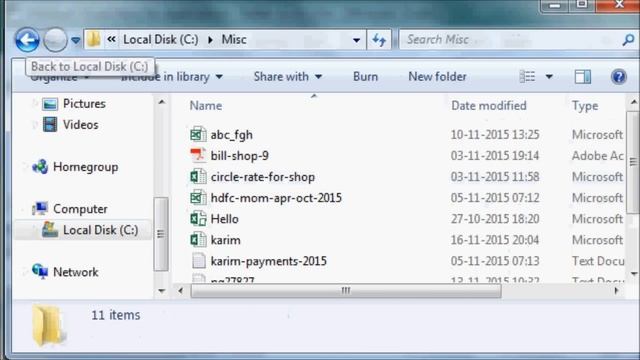Open the view options dropdown arrow
This screenshot has width=640, height=360.
click(x=549, y=76)
